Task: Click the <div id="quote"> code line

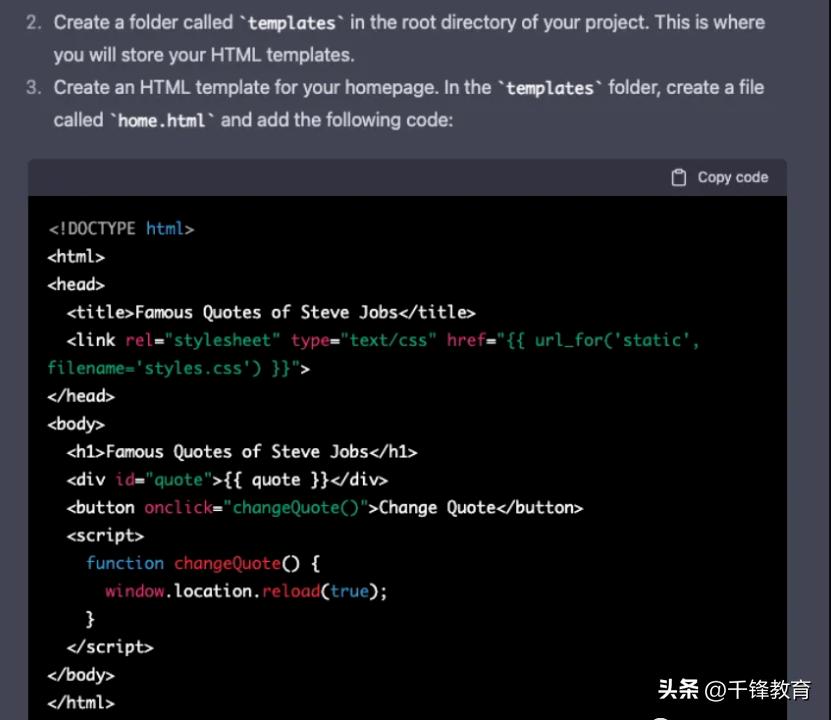Action: tap(227, 480)
